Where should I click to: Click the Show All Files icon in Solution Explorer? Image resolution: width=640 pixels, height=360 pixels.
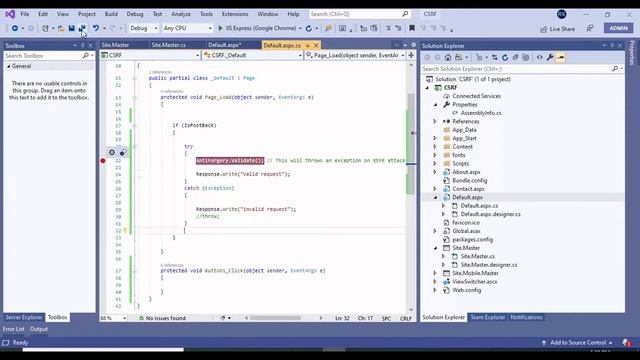pyautogui.click(x=526, y=58)
